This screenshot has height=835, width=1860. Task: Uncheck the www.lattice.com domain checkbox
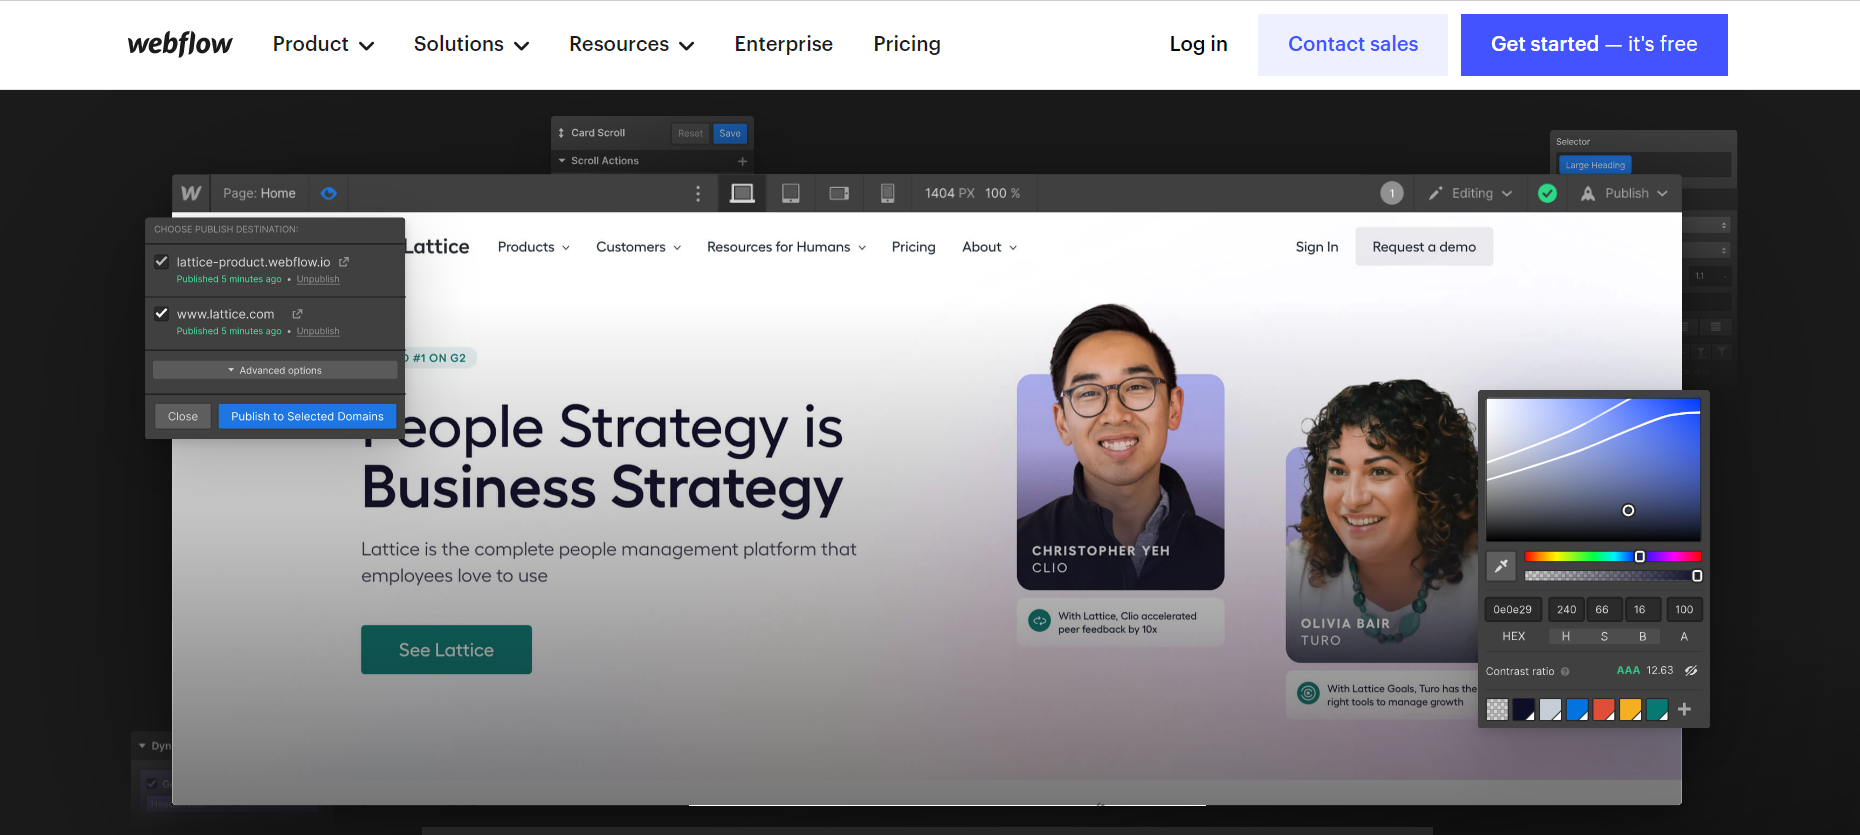[x=161, y=313]
